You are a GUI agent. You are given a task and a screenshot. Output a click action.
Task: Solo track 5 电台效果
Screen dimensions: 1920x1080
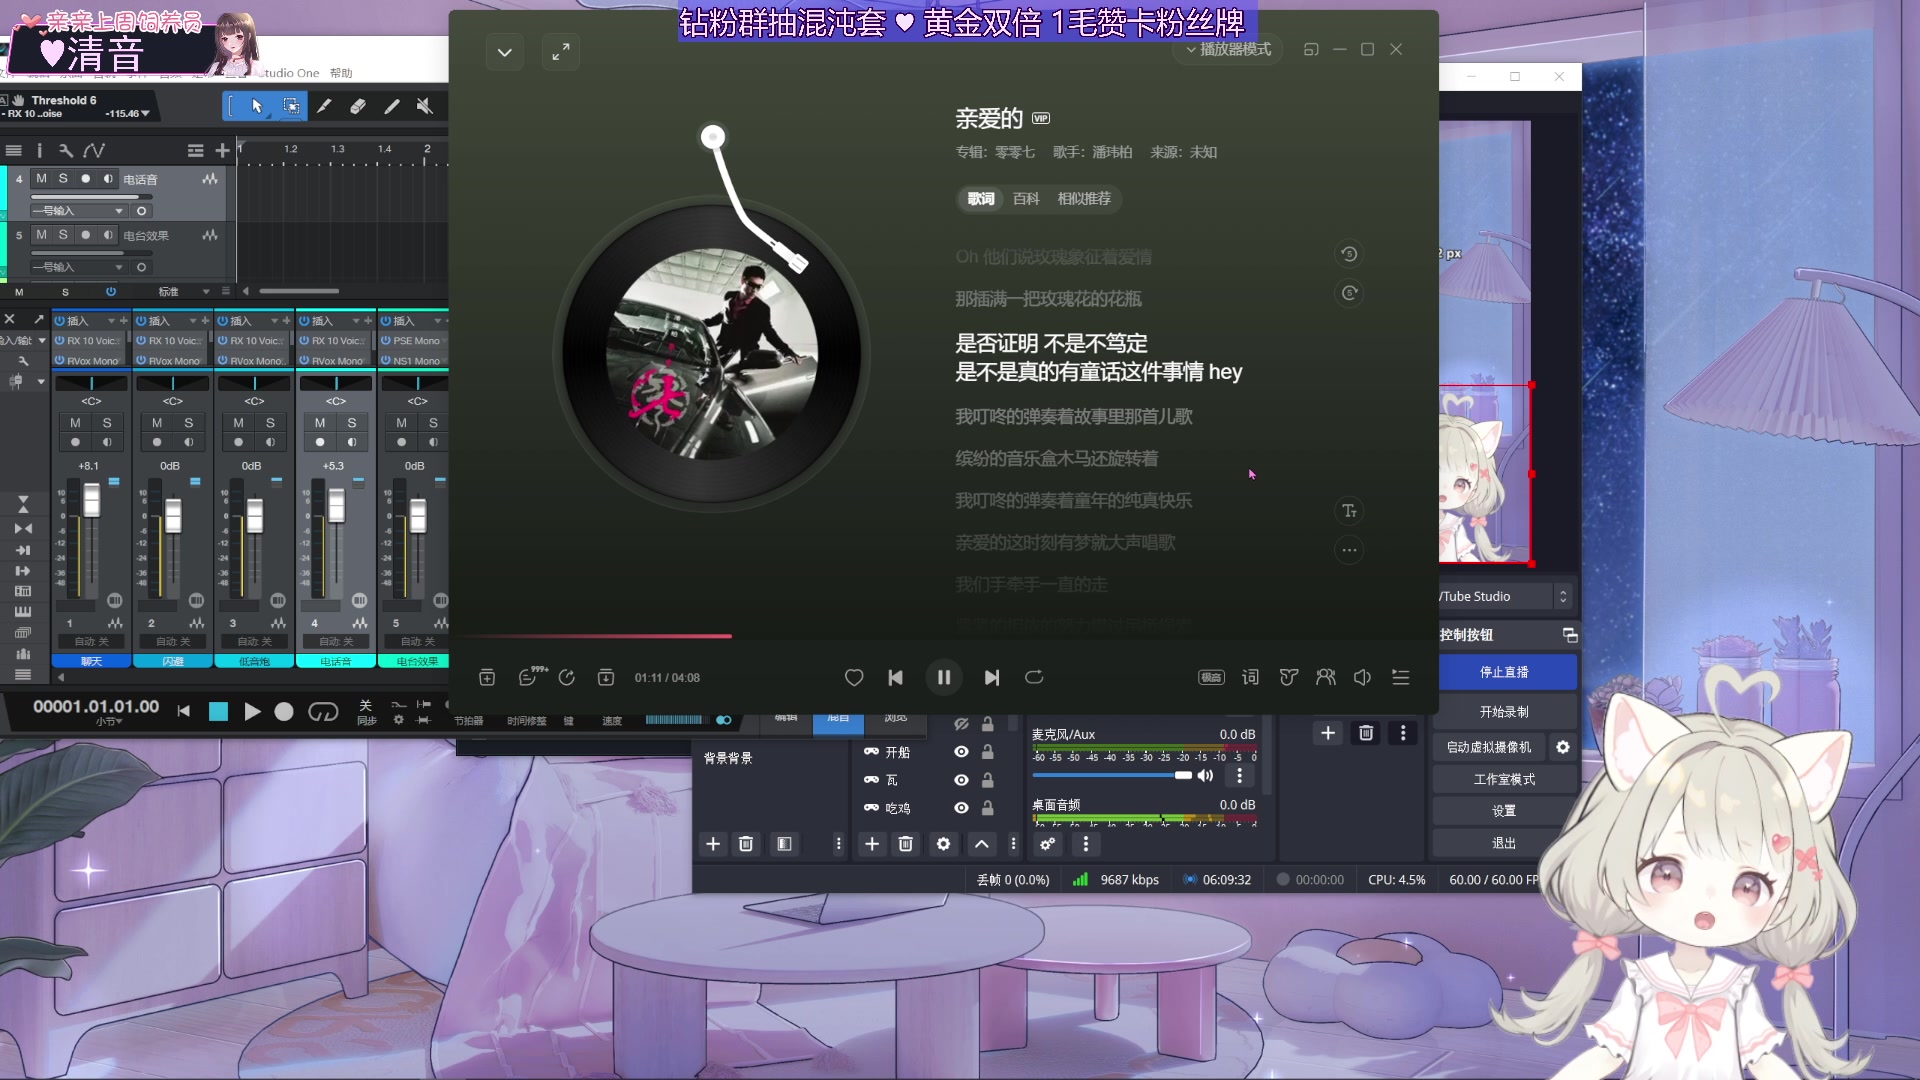pyautogui.click(x=63, y=235)
